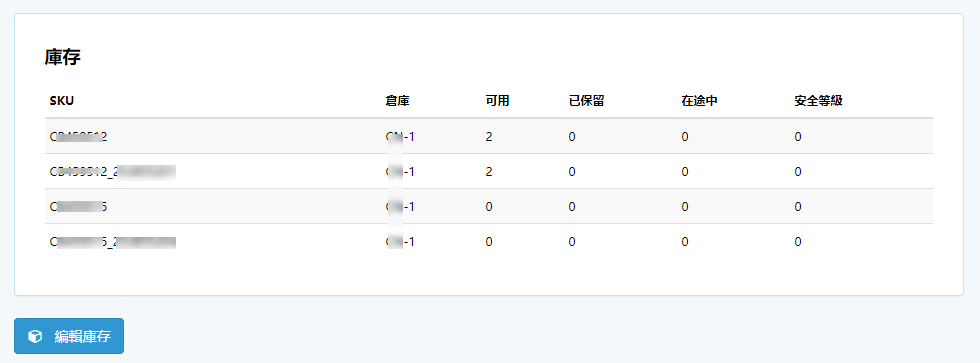Click the 倉庫 column header

point(398,101)
